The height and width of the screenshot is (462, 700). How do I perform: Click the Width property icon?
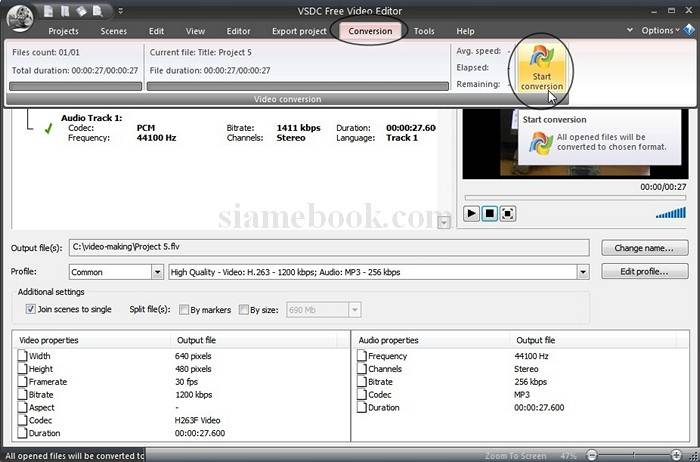pos(22,356)
